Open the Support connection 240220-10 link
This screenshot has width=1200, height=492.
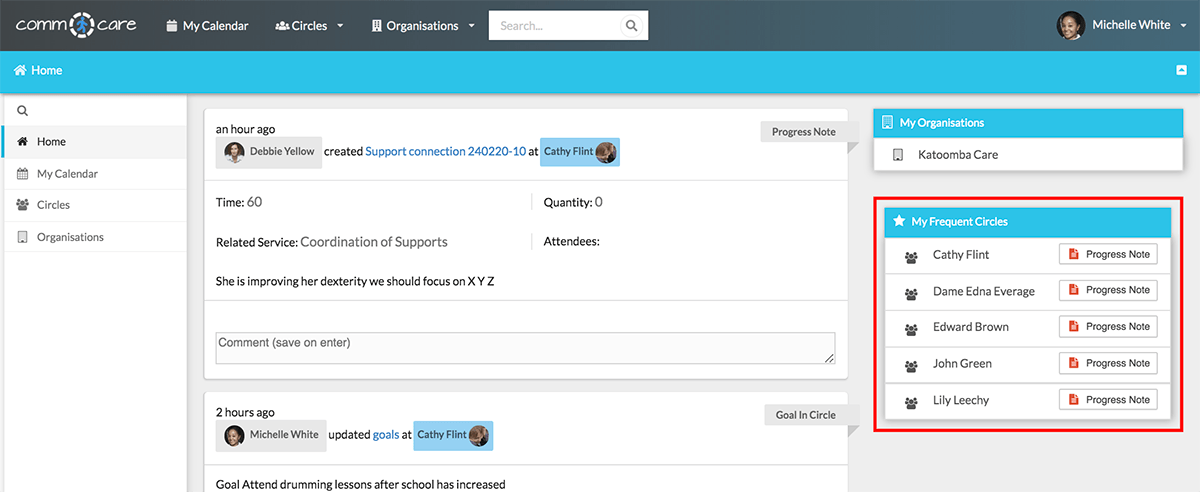point(445,152)
